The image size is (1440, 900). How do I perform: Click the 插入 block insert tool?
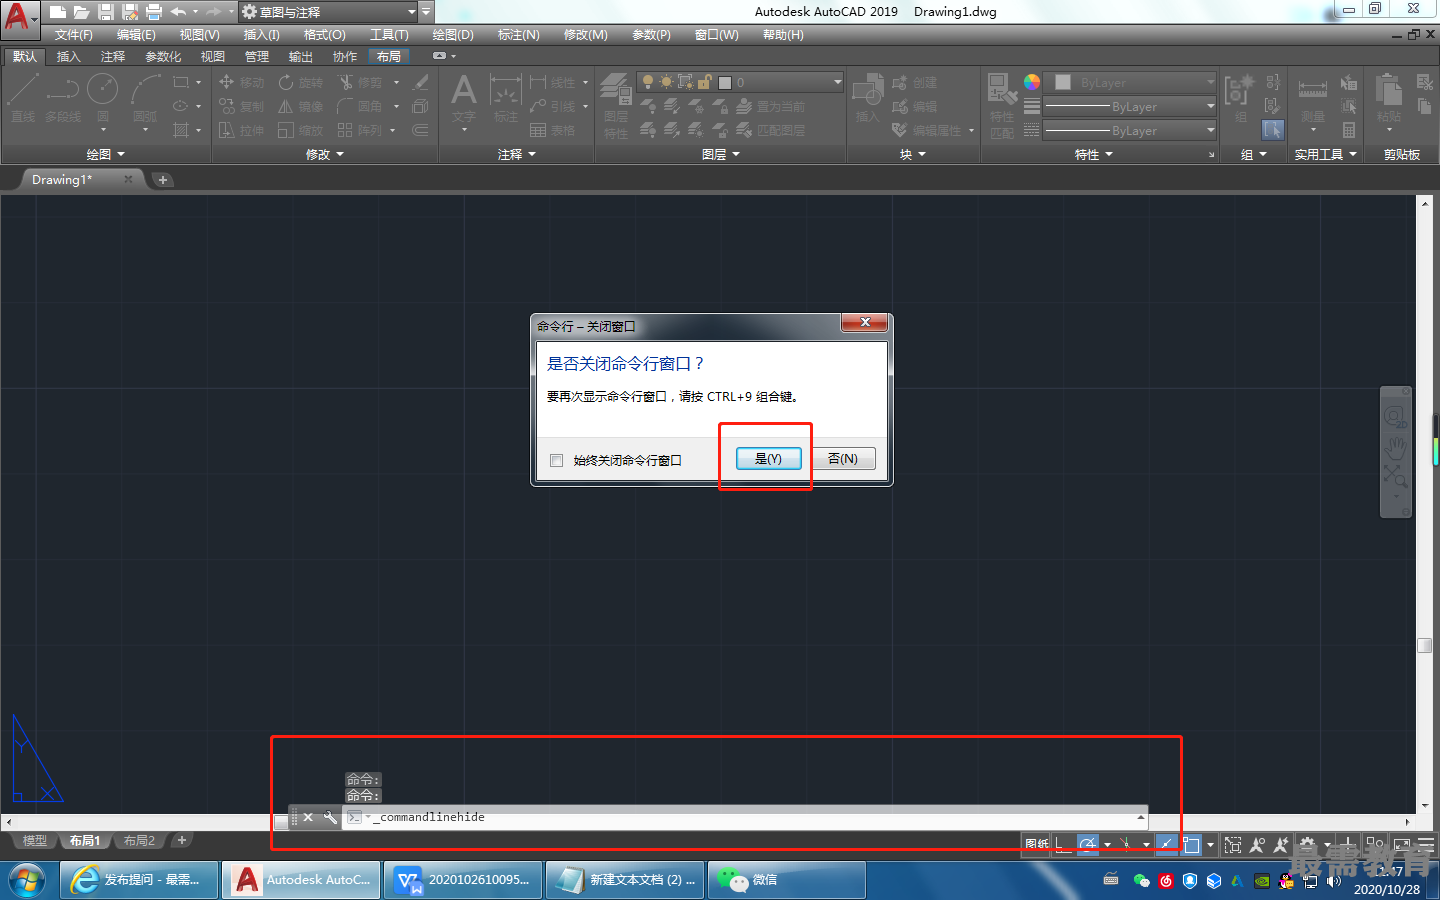coord(867,98)
